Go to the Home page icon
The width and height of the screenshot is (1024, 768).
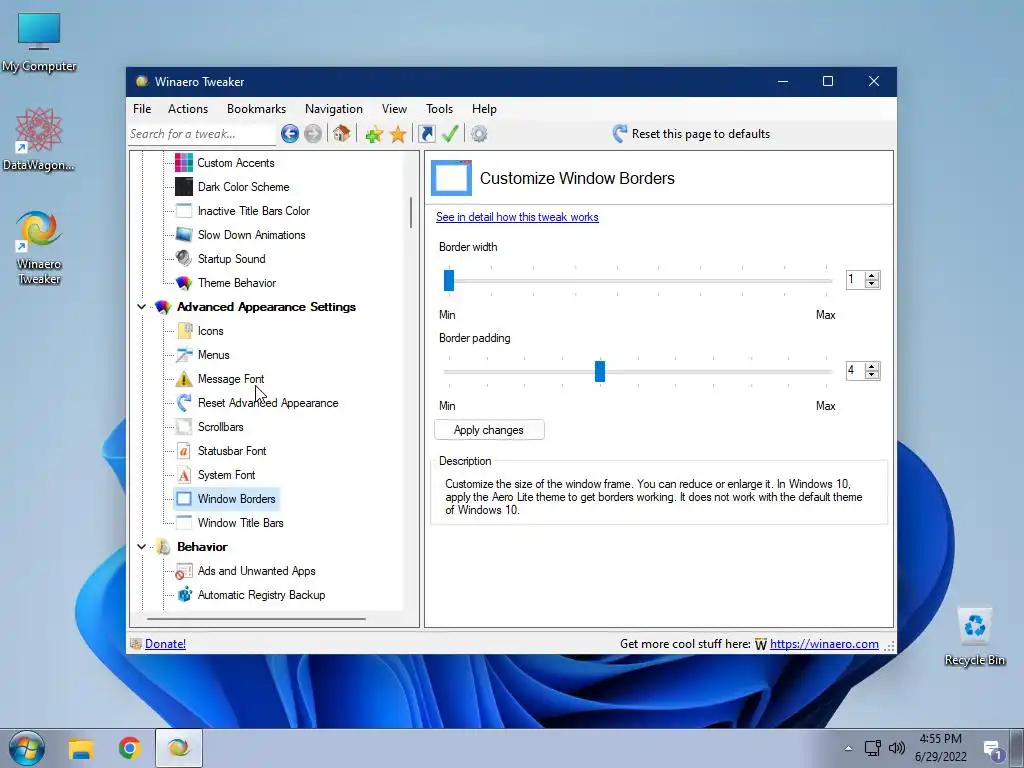342,133
